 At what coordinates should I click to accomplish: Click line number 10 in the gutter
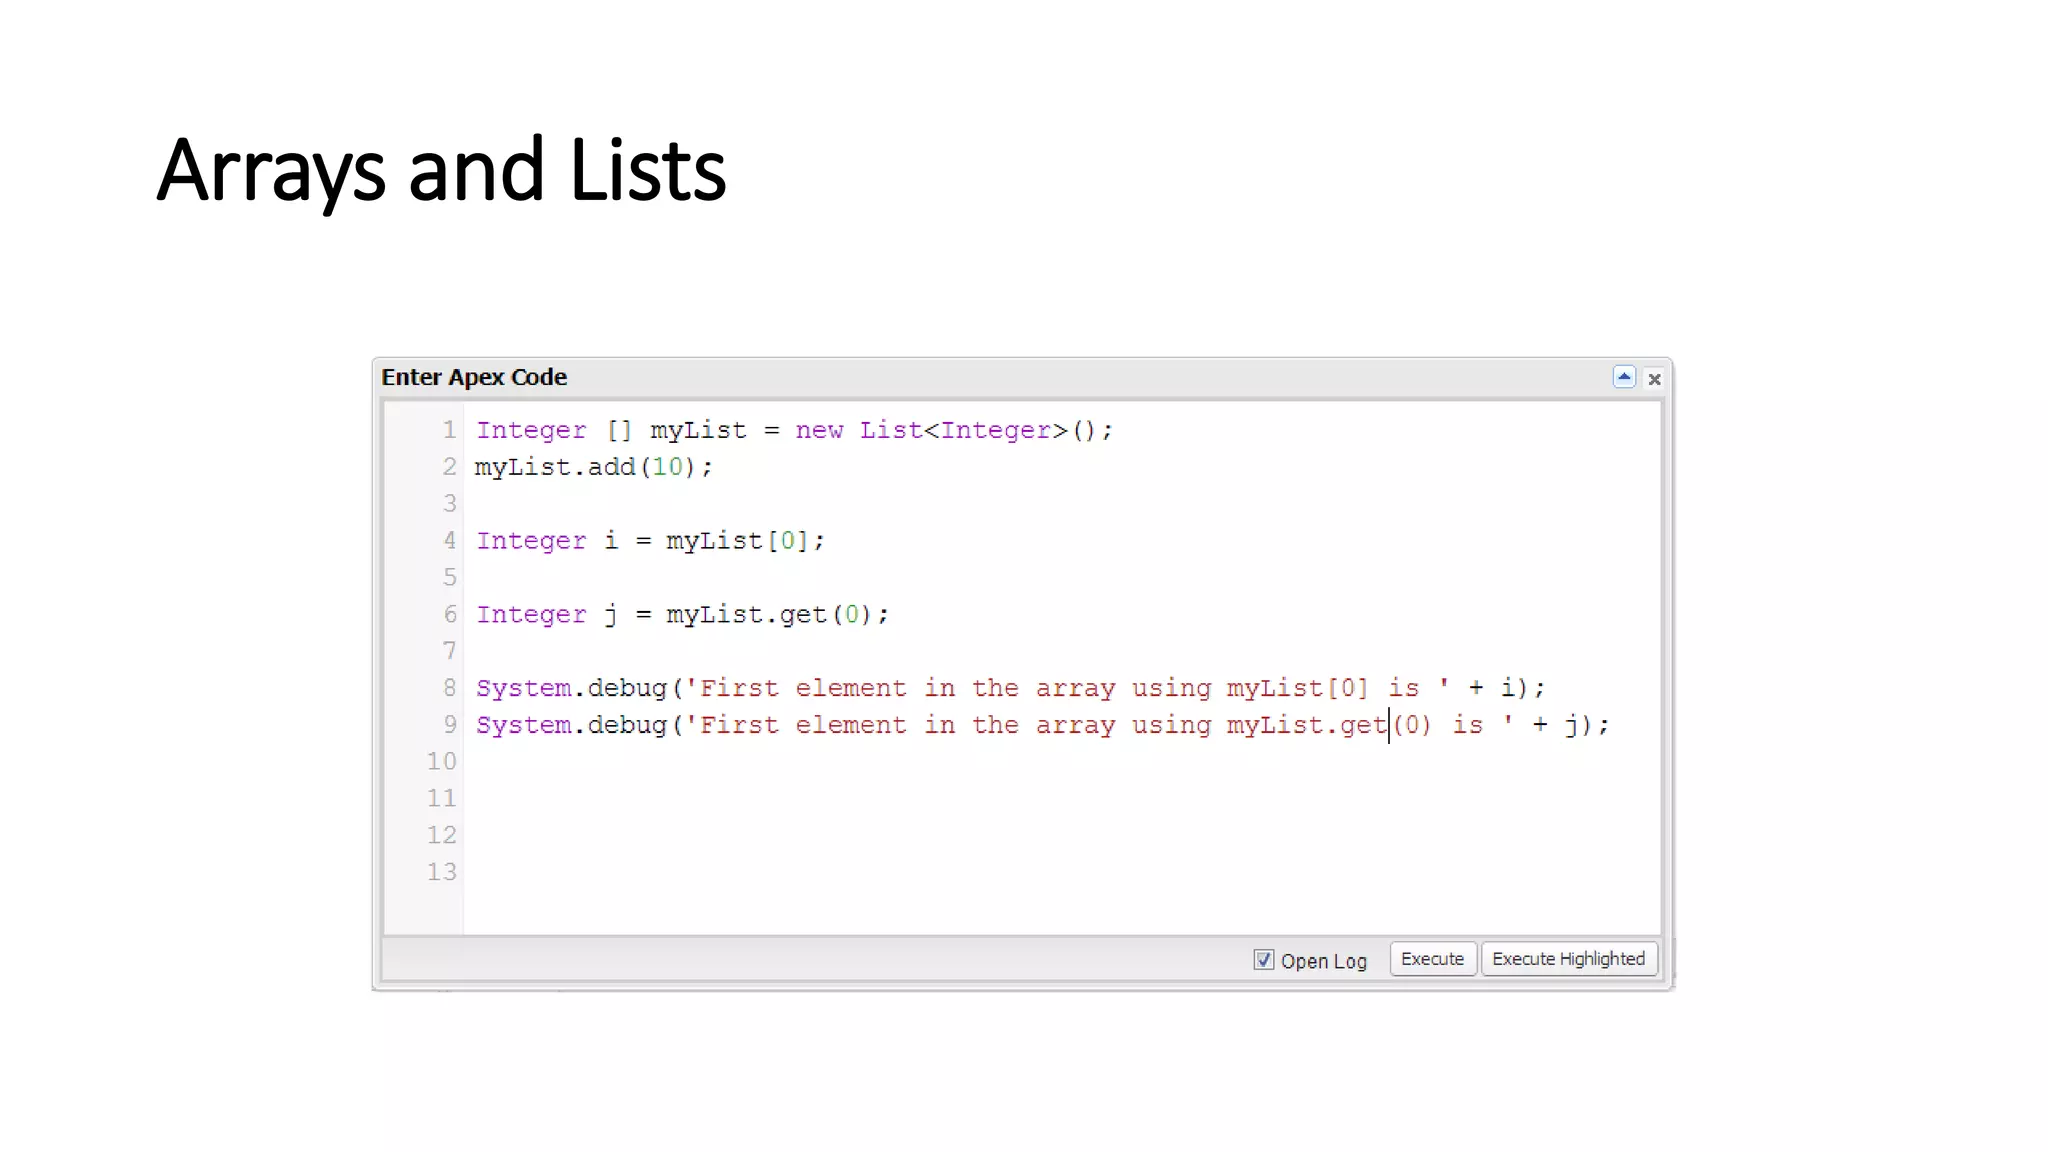(x=441, y=762)
